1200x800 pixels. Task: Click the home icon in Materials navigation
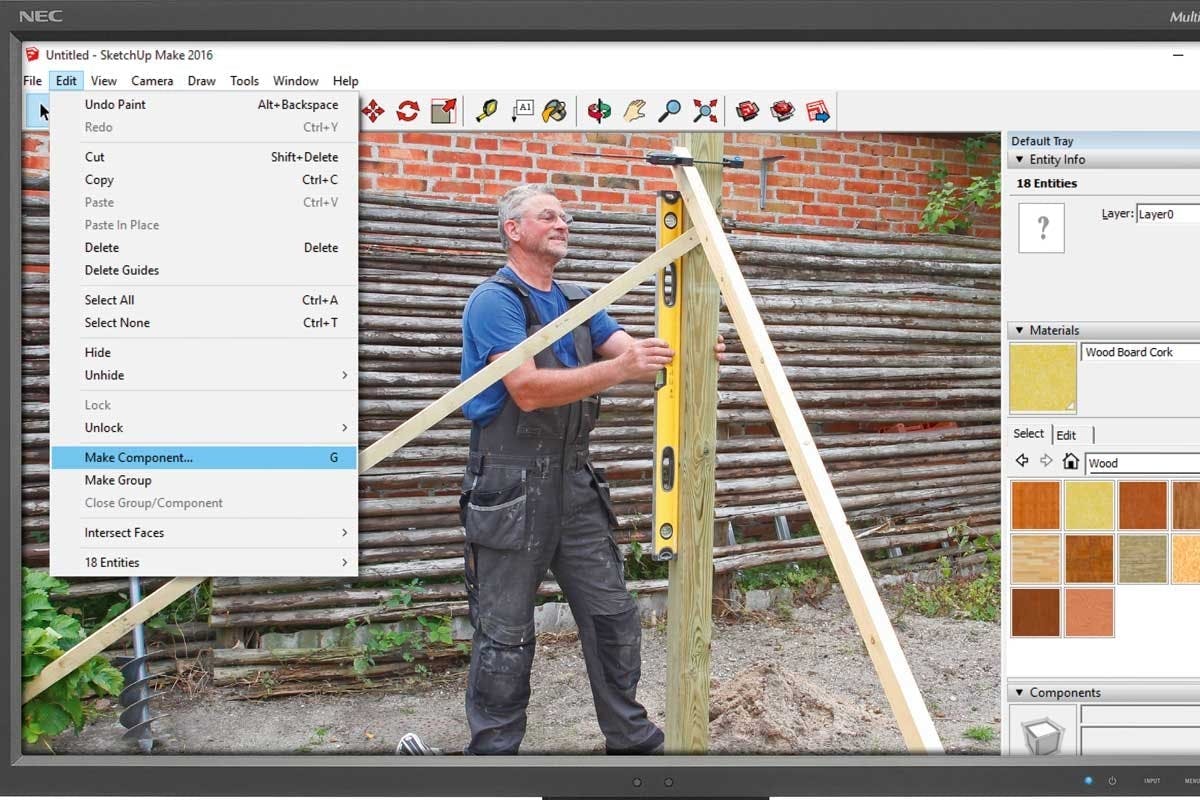point(1069,463)
